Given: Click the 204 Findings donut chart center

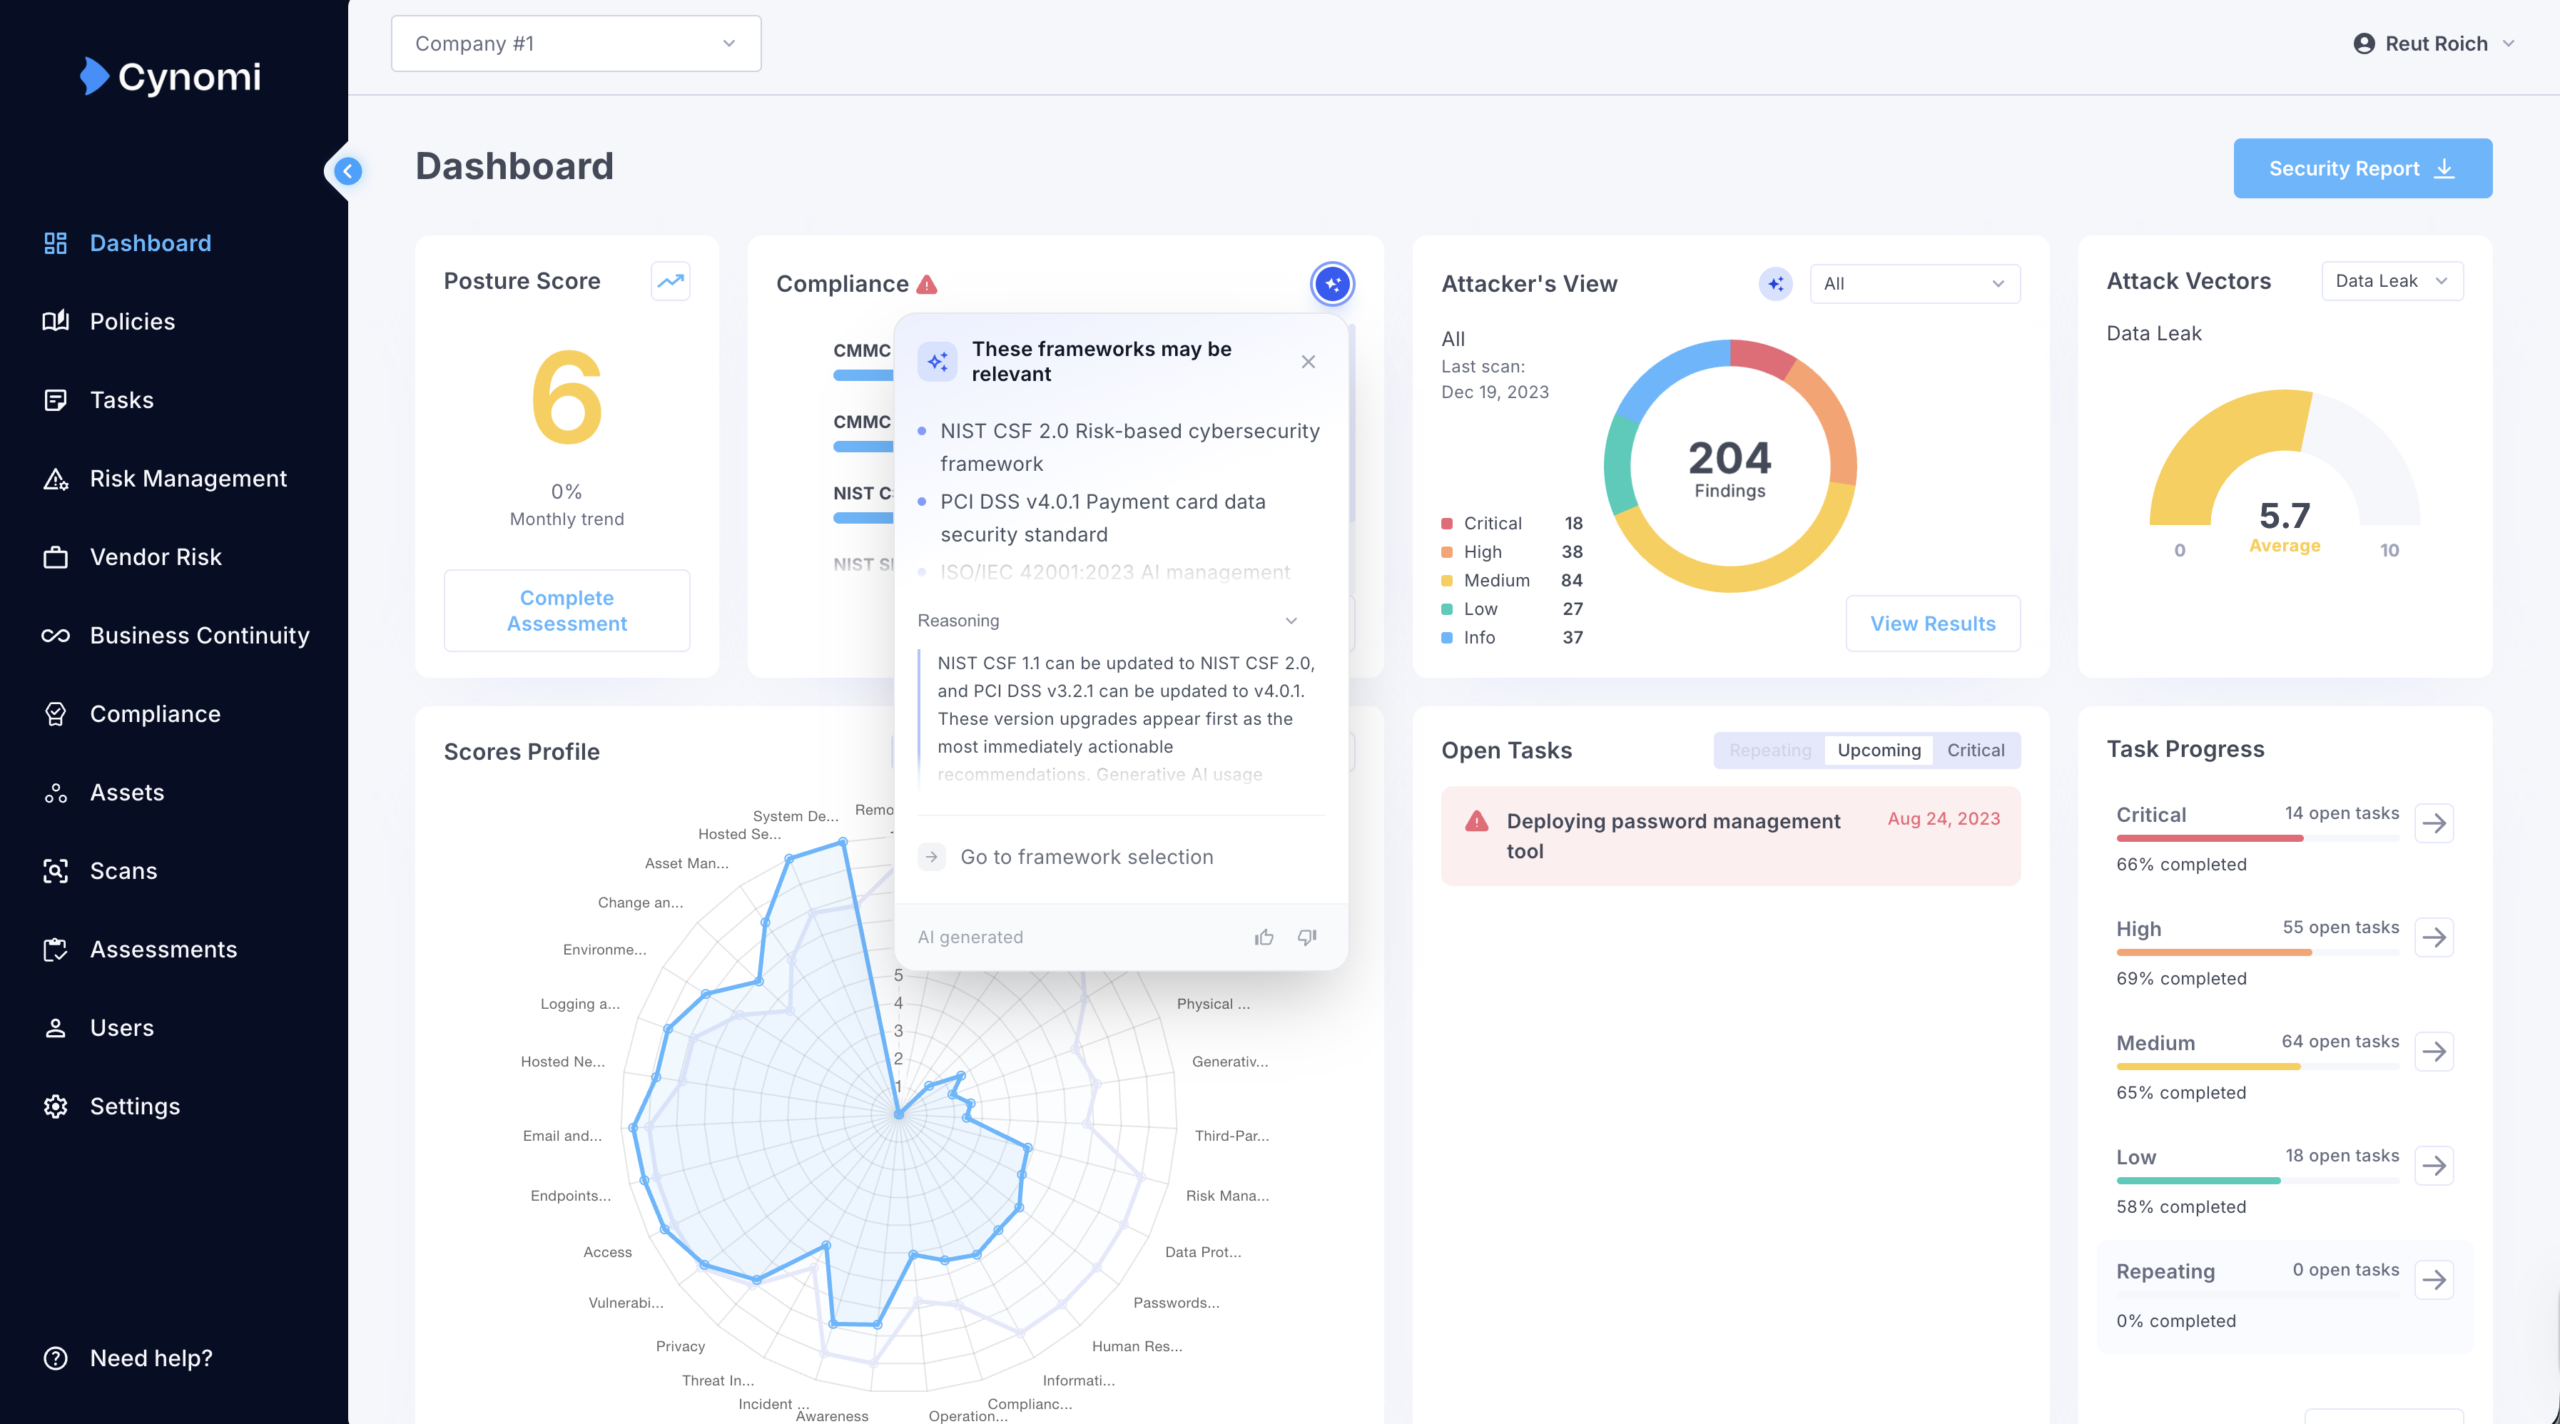Looking at the screenshot, I should coord(1730,468).
